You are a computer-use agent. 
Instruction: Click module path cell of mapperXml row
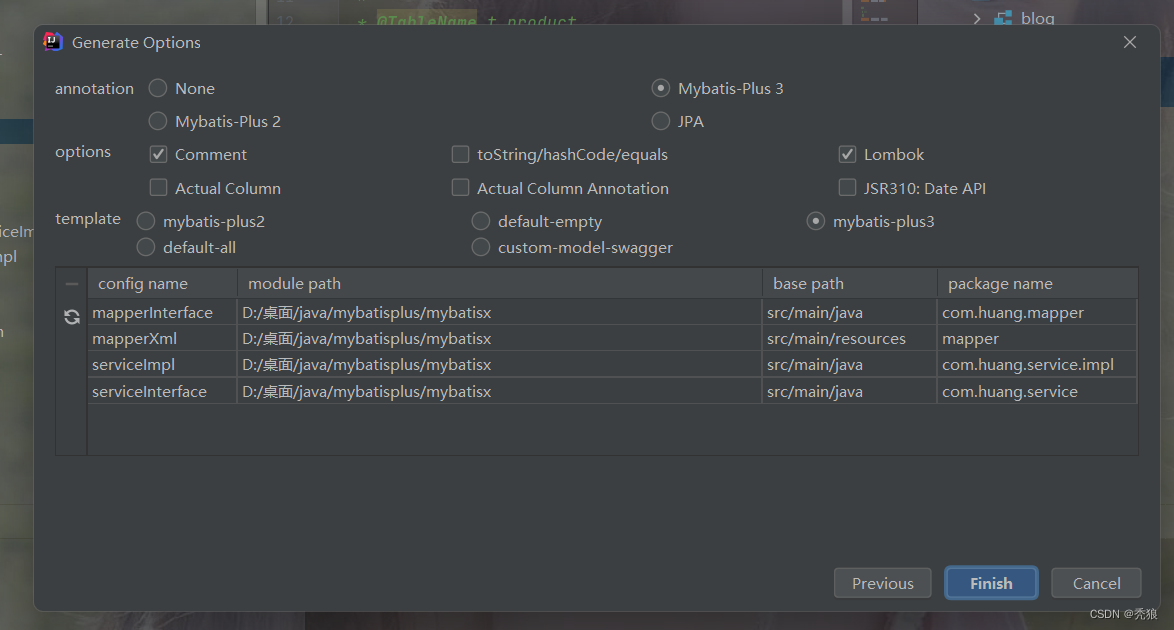pyautogui.click(x=500, y=339)
